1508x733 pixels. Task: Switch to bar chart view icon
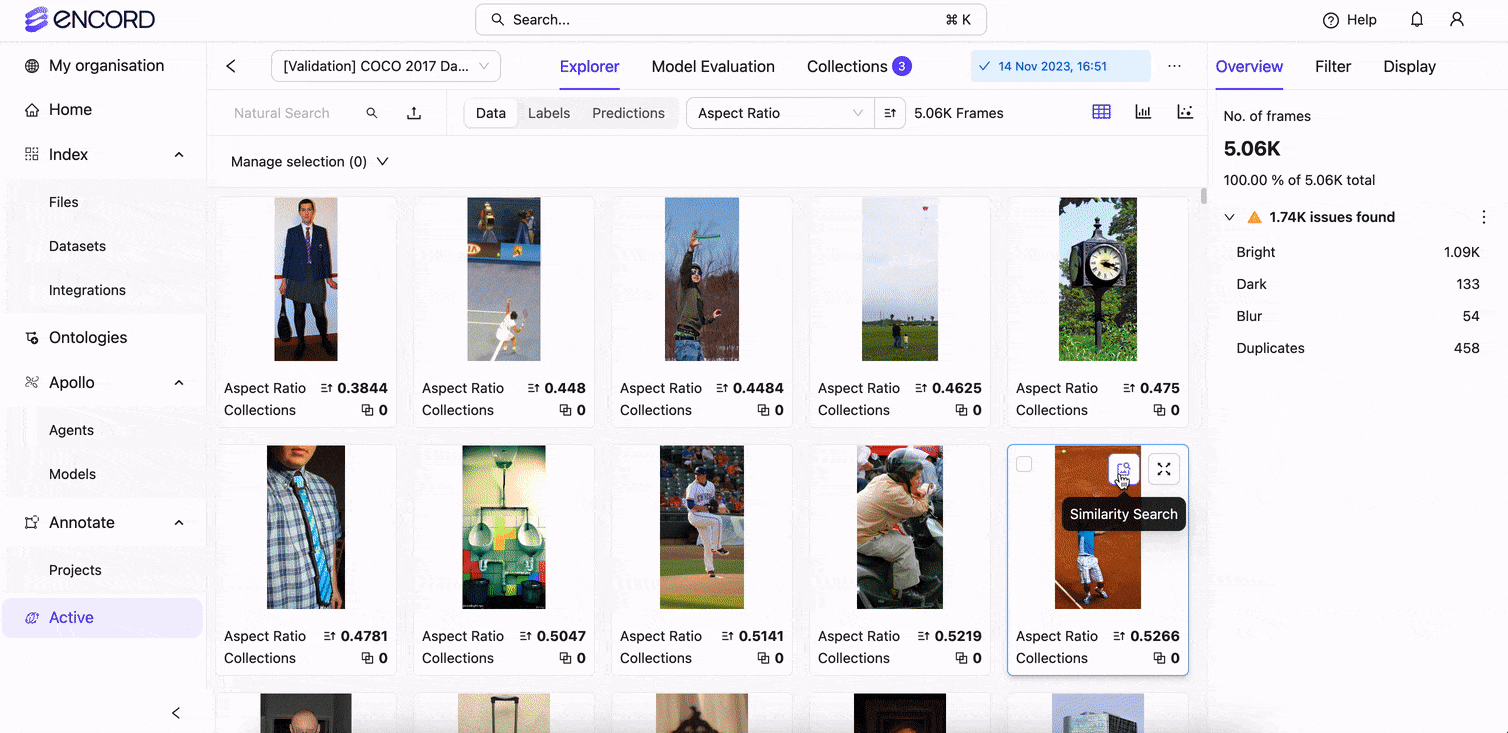coord(1143,112)
